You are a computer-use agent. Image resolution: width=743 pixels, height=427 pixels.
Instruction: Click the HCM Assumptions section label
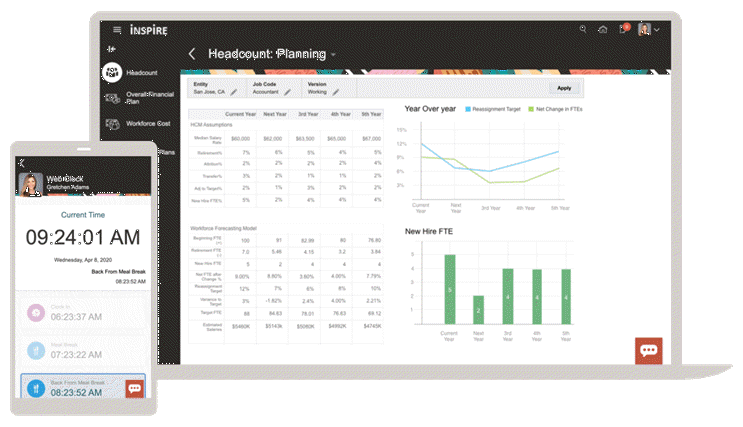(211, 125)
